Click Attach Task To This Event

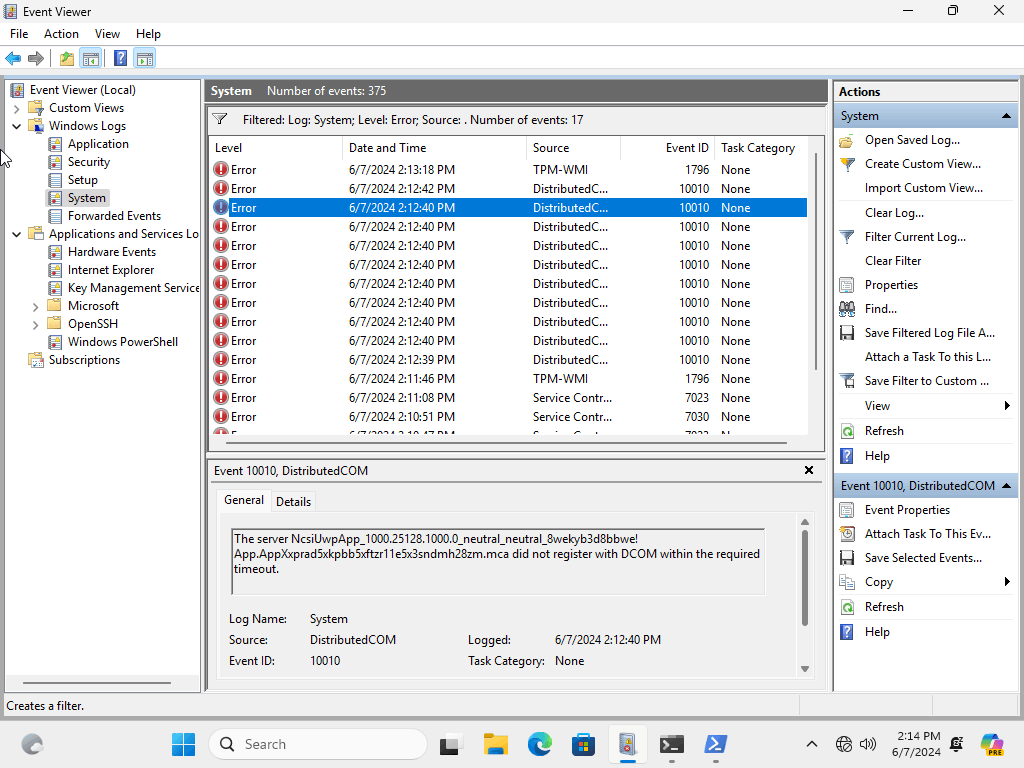click(927, 534)
